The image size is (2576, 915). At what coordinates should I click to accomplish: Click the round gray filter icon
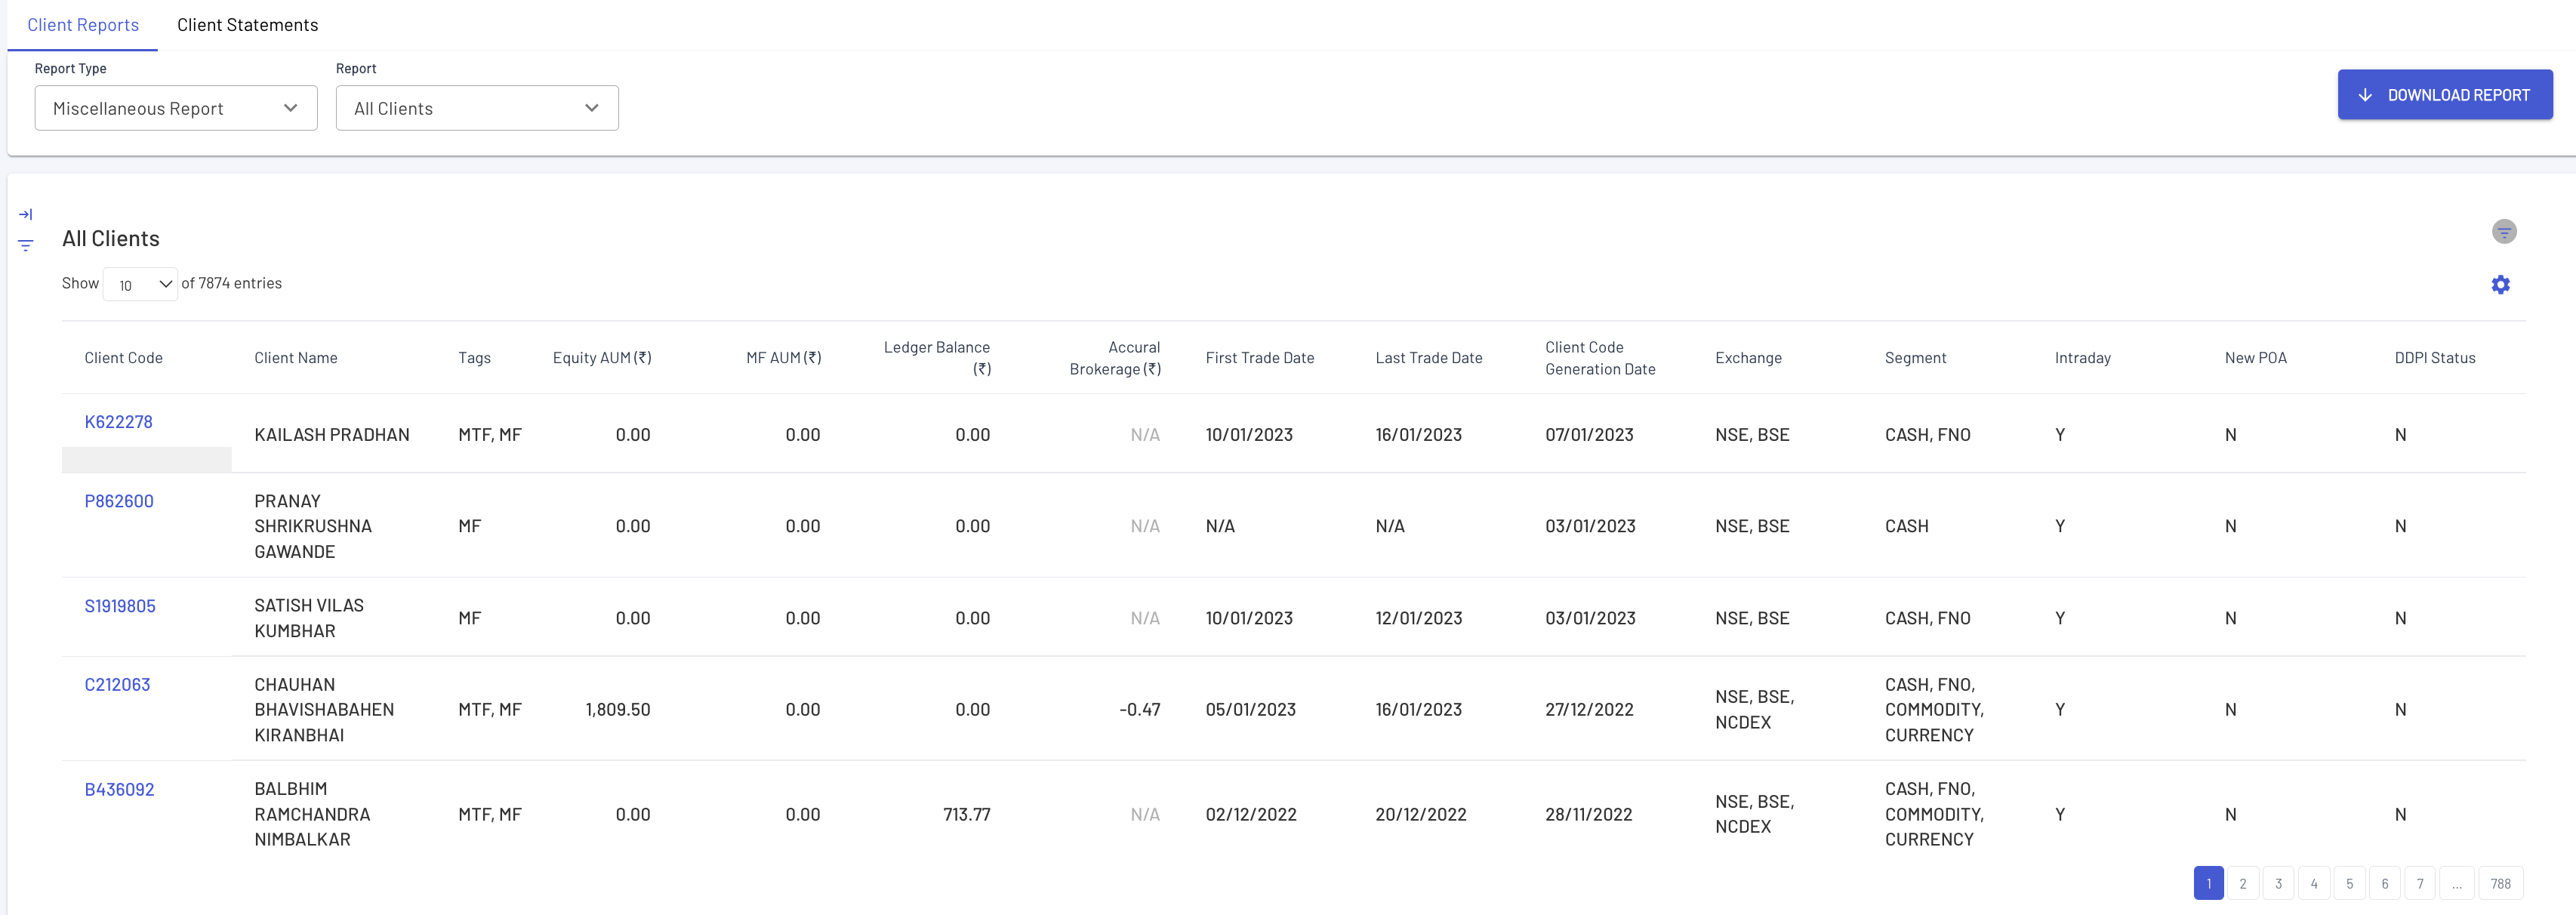pos(2503,232)
